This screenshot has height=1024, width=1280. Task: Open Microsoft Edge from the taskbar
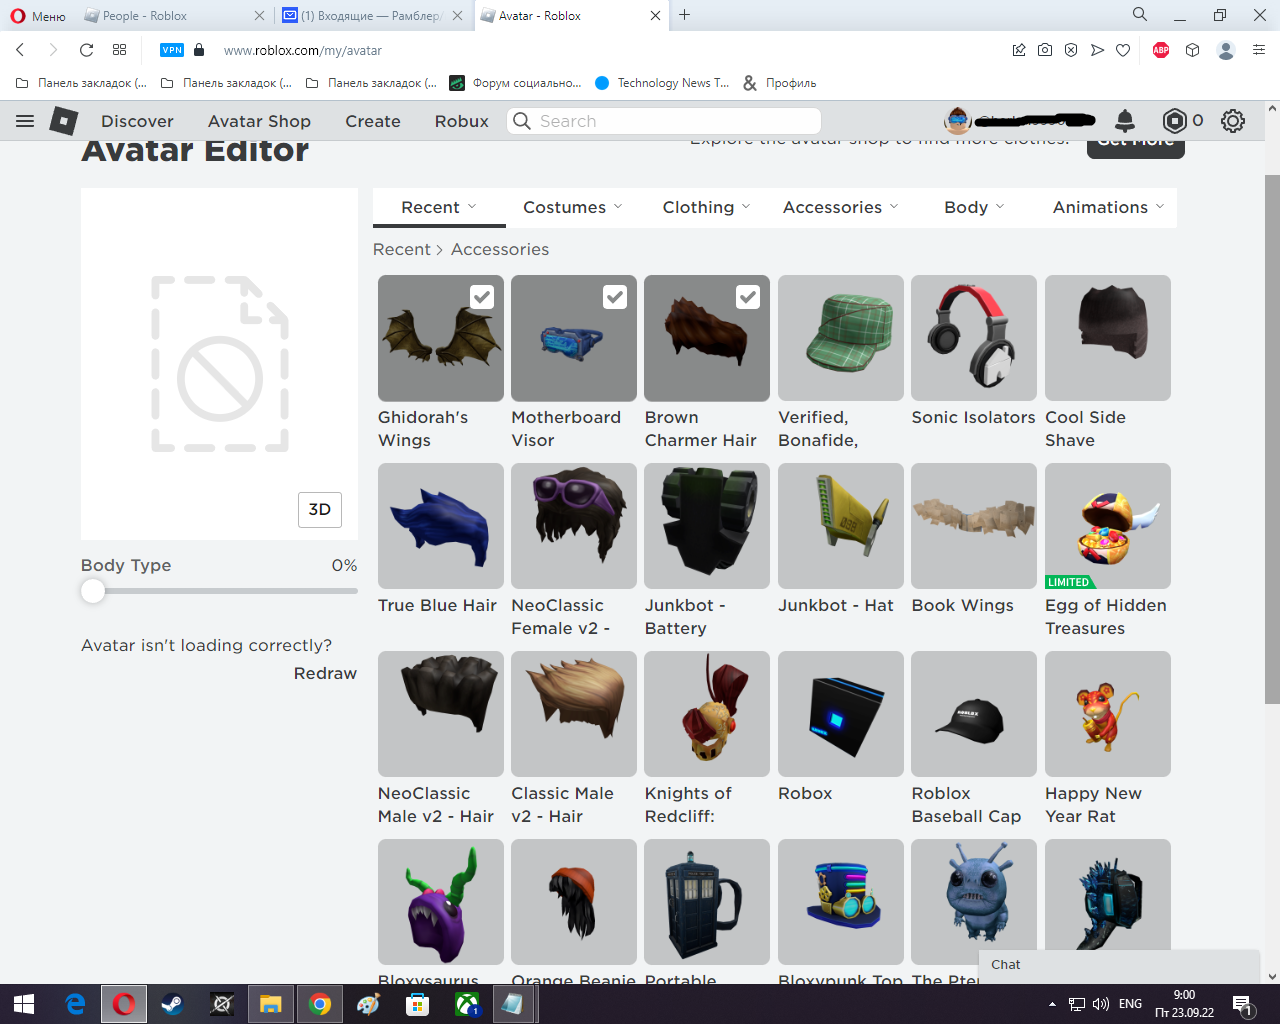point(75,1004)
